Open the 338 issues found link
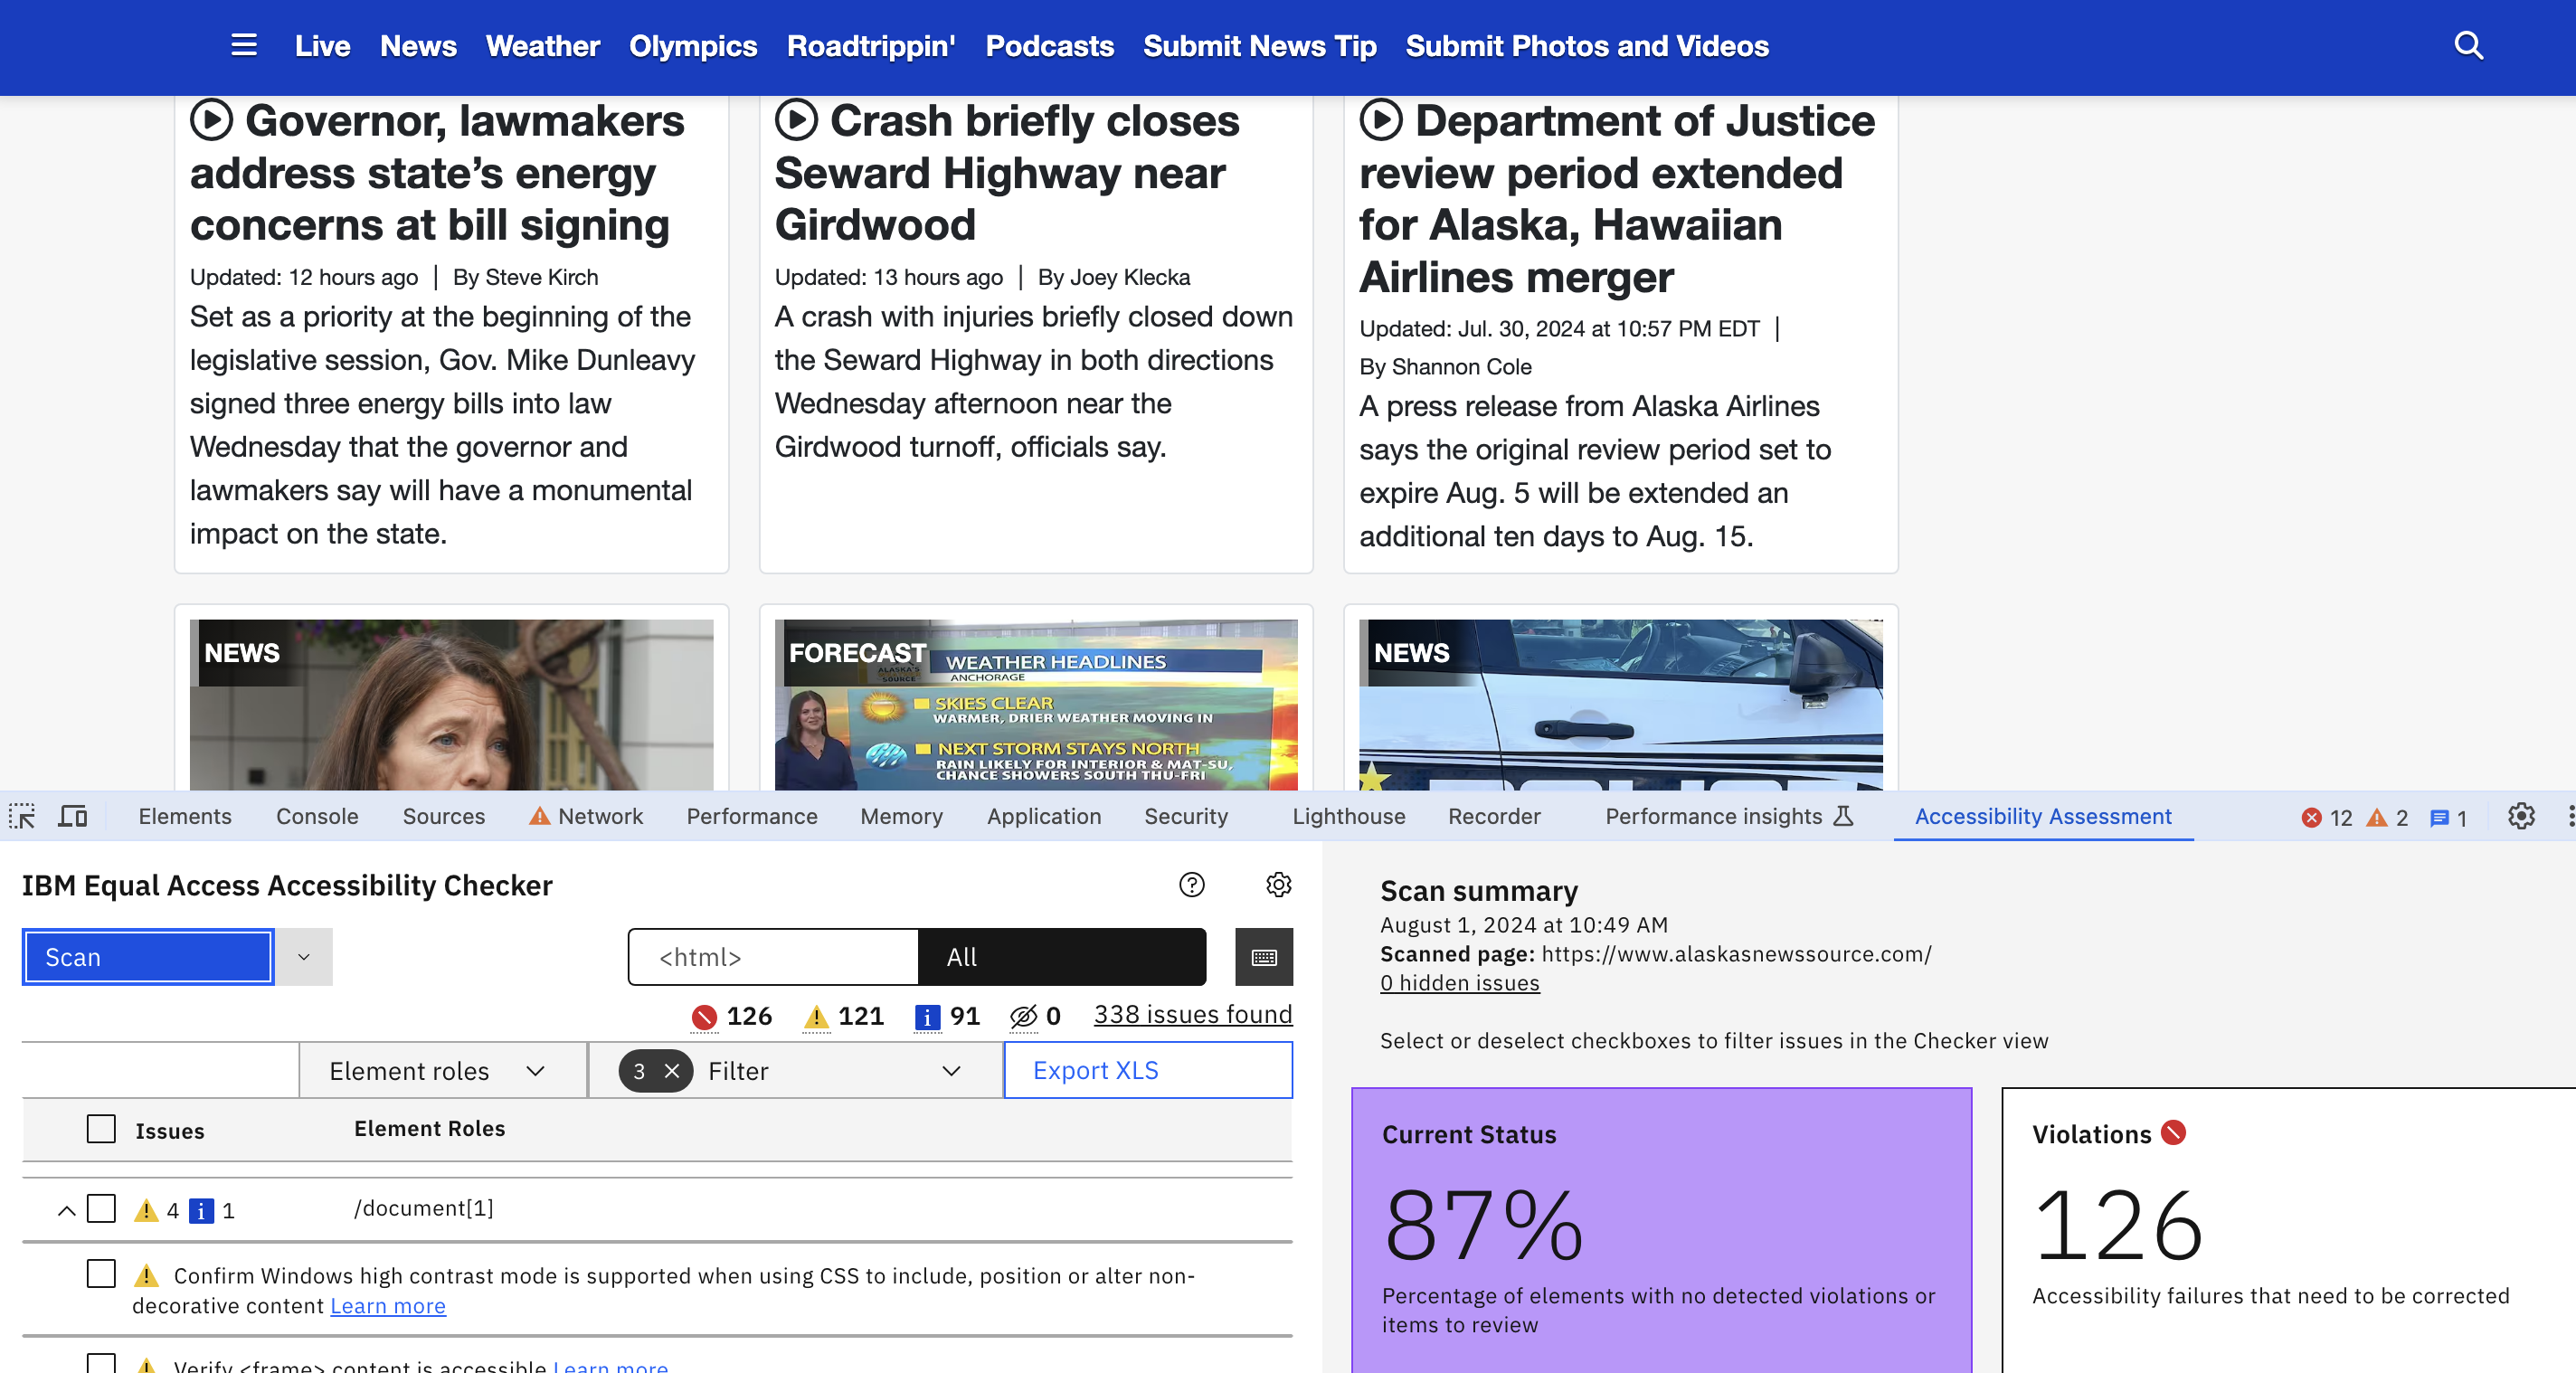 pyautogui.click(x=1192, y=1014)
